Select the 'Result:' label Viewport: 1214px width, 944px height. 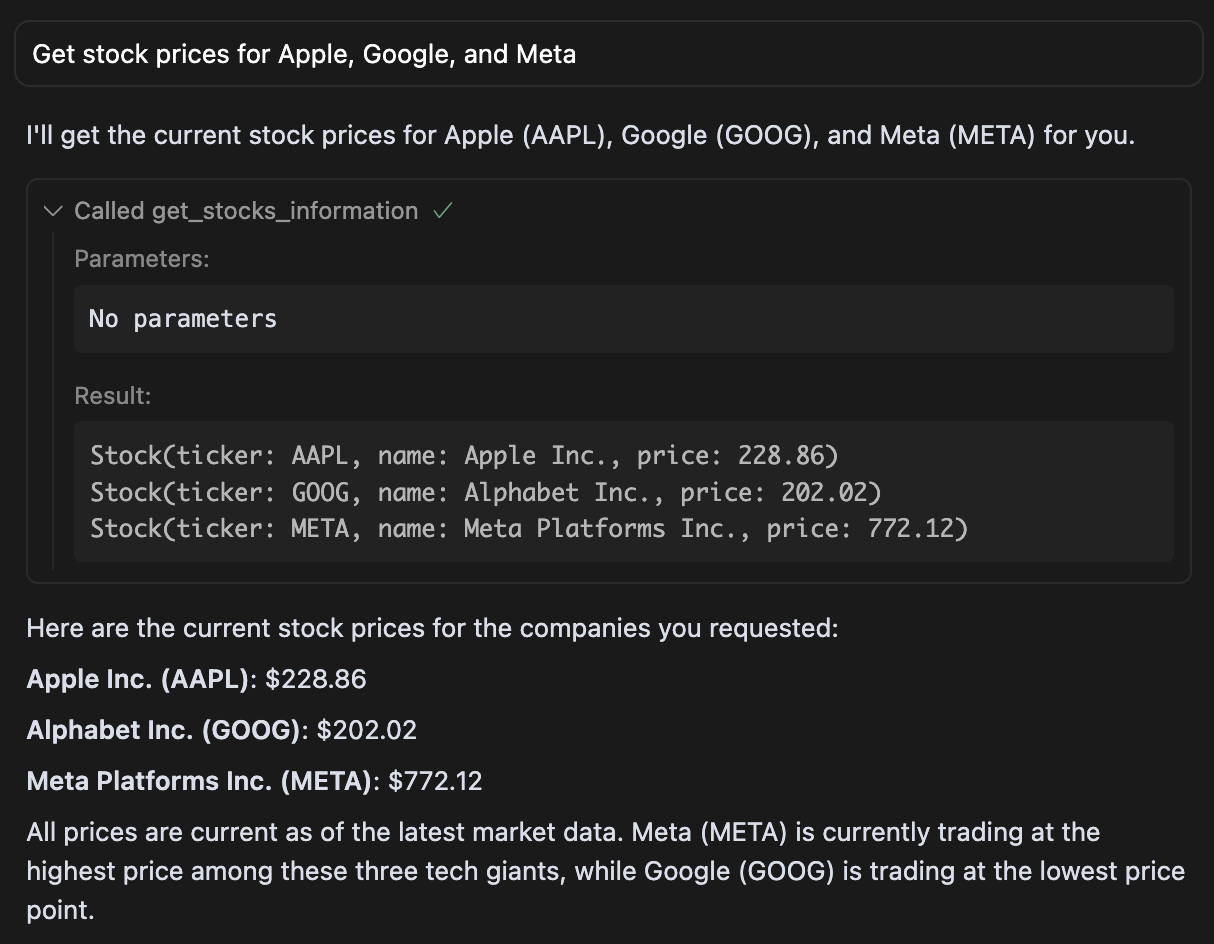[113, 396]
